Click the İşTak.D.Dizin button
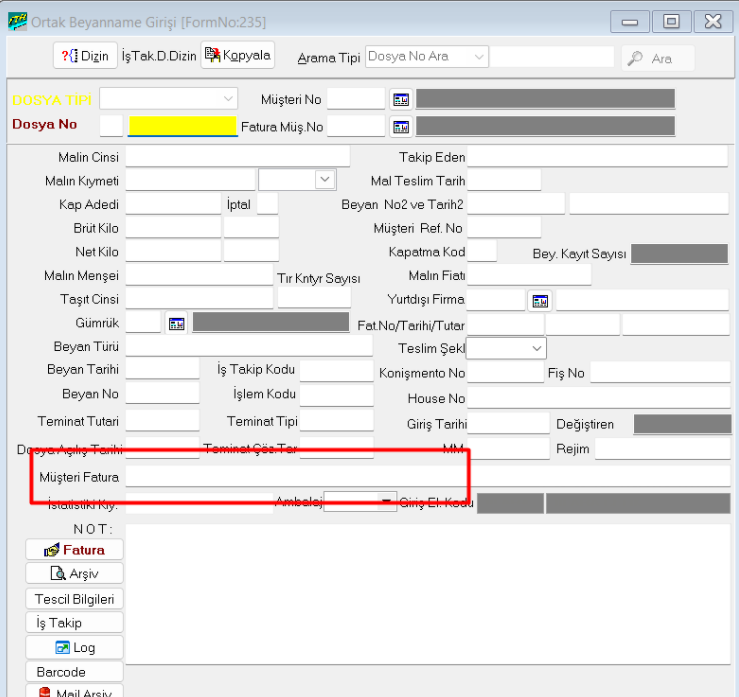Screen dimensions: 739x697 tap(159, 57)
